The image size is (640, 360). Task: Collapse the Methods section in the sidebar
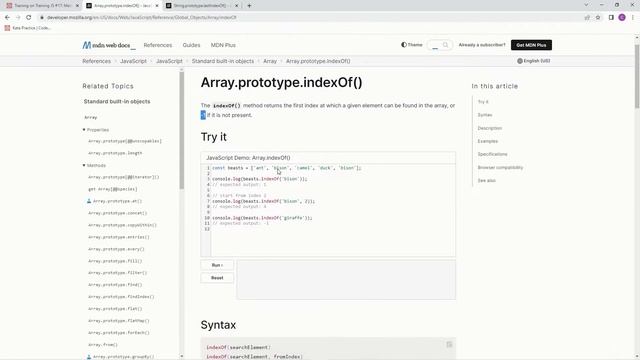94,165
